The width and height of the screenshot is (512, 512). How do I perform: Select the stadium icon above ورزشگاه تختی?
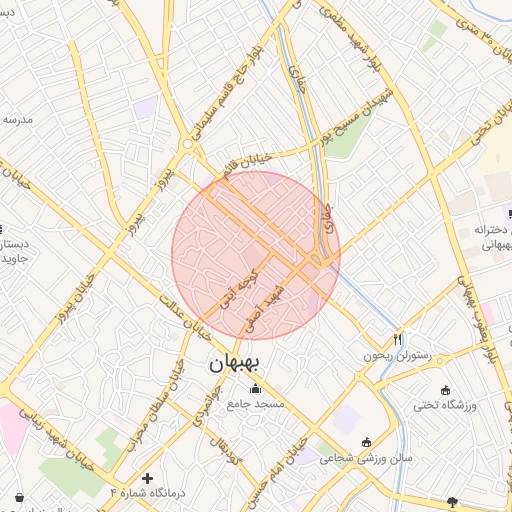pyautogui.click(x=445, y=390)
